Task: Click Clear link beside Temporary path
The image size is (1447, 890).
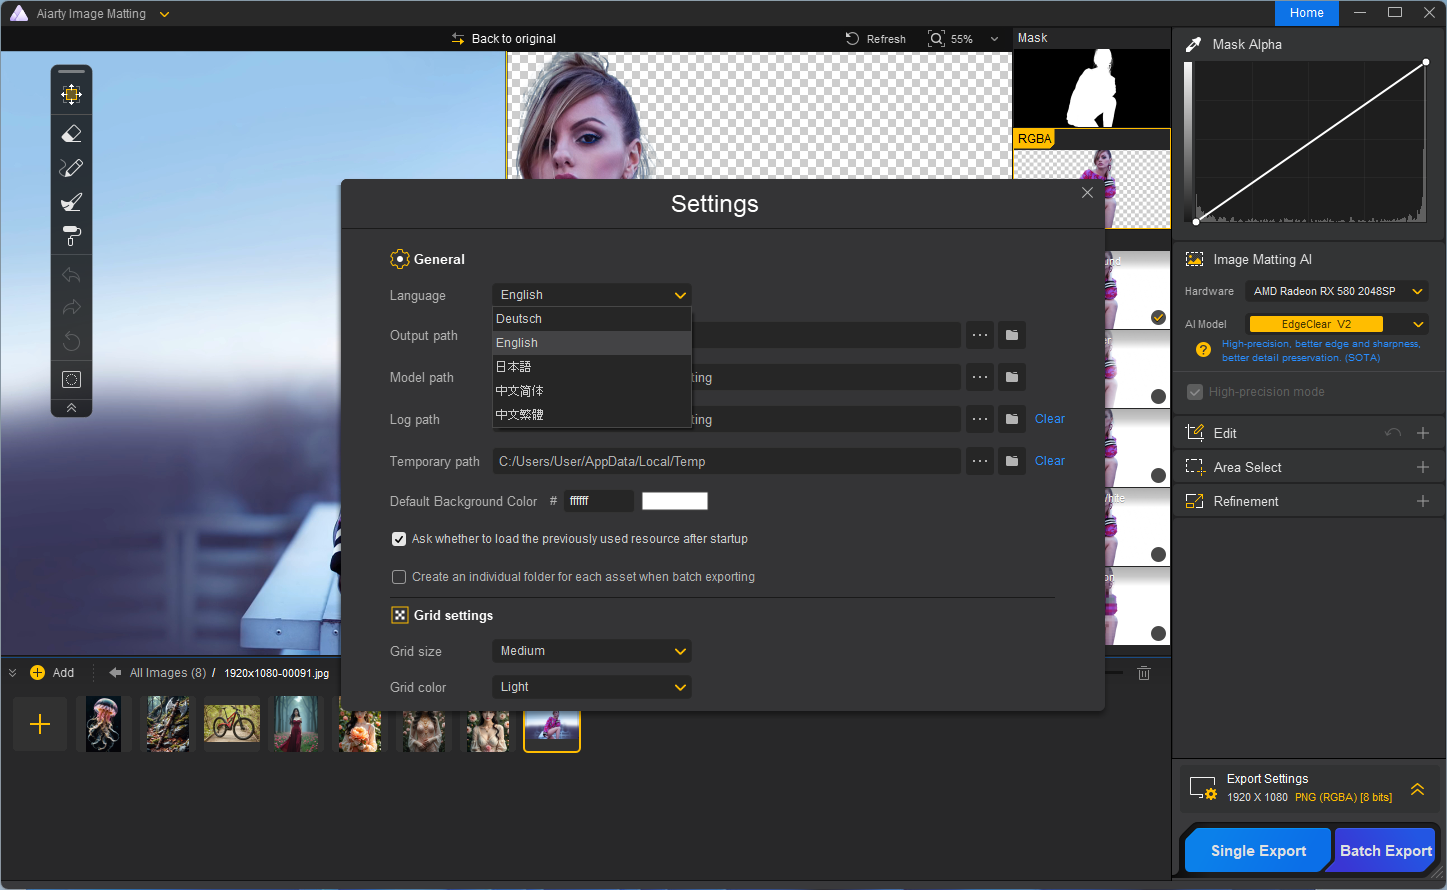Action: (x=1049, y=461)
